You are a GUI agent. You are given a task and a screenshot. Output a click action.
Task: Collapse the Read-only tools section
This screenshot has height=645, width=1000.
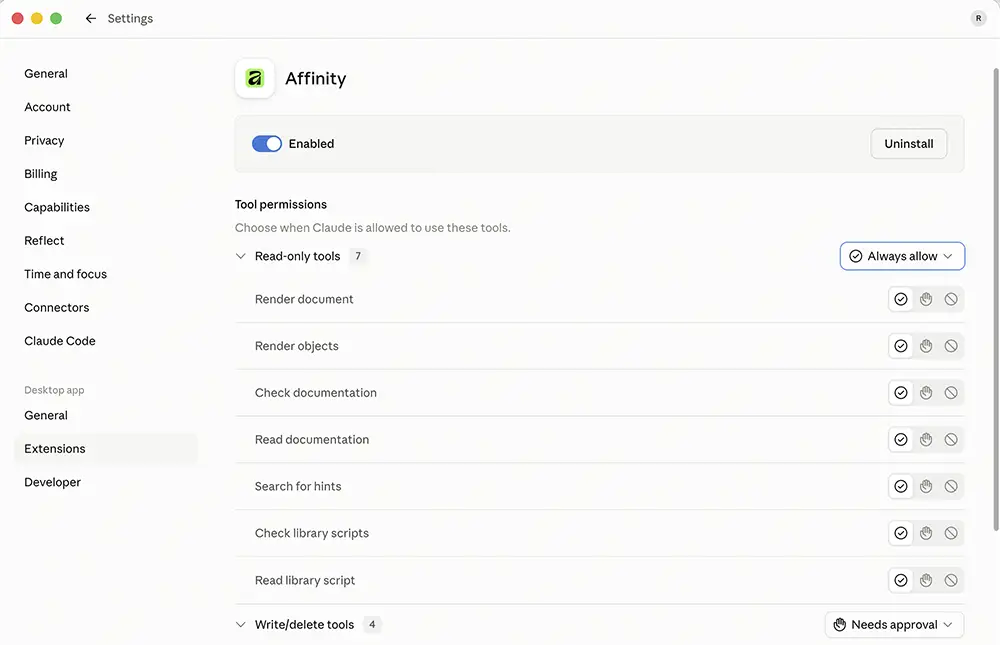coord(240,256)
